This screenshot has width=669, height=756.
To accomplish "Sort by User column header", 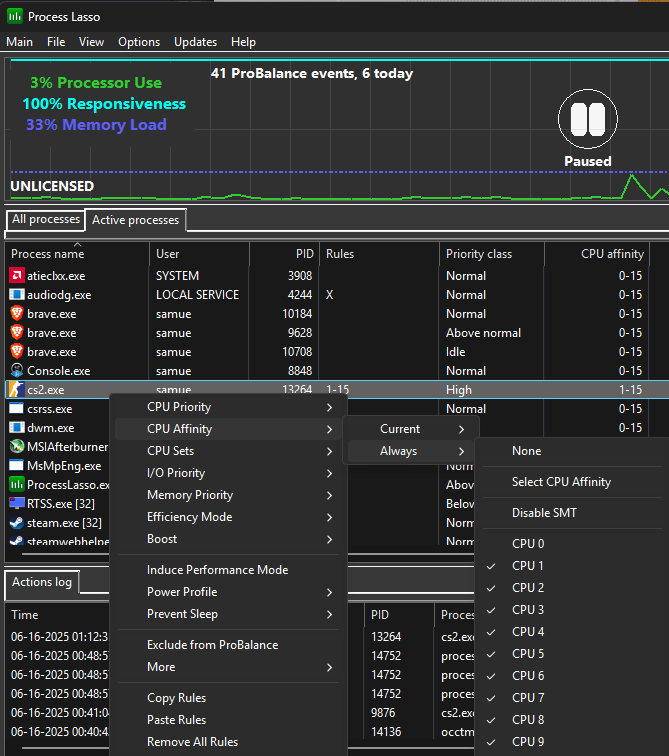I will tap(199, 254).
